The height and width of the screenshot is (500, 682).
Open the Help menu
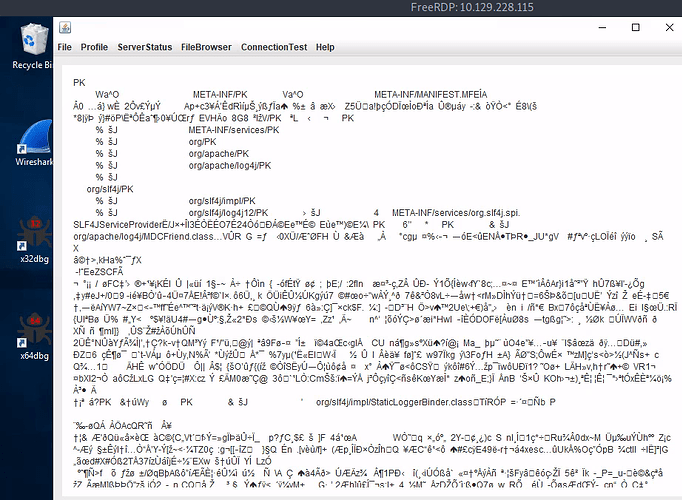click(325, 47)
